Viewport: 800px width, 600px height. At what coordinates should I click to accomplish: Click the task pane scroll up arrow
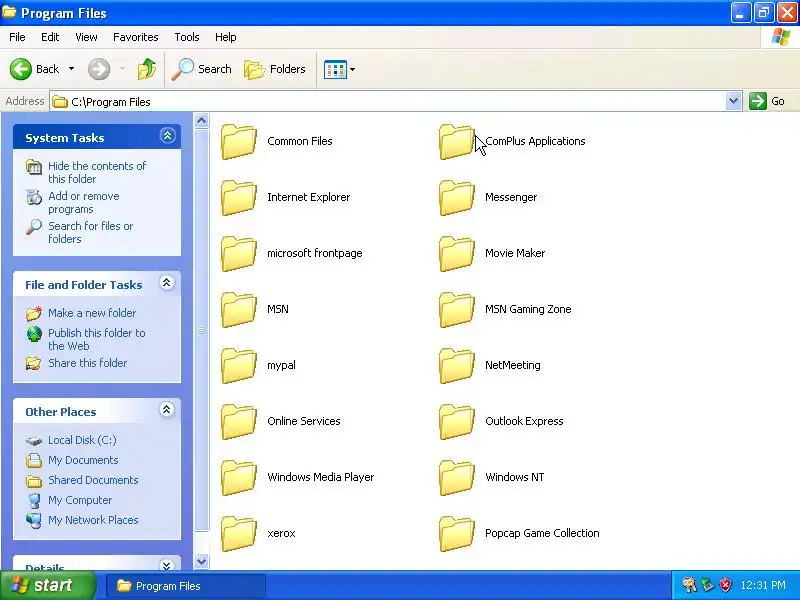pyautogui.click(x=202, y=121)
